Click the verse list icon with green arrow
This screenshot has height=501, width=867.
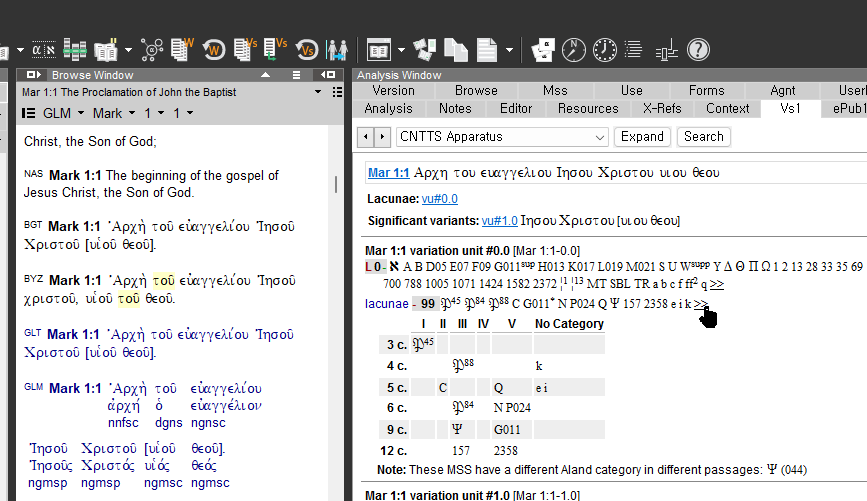(x=275, y=50)
